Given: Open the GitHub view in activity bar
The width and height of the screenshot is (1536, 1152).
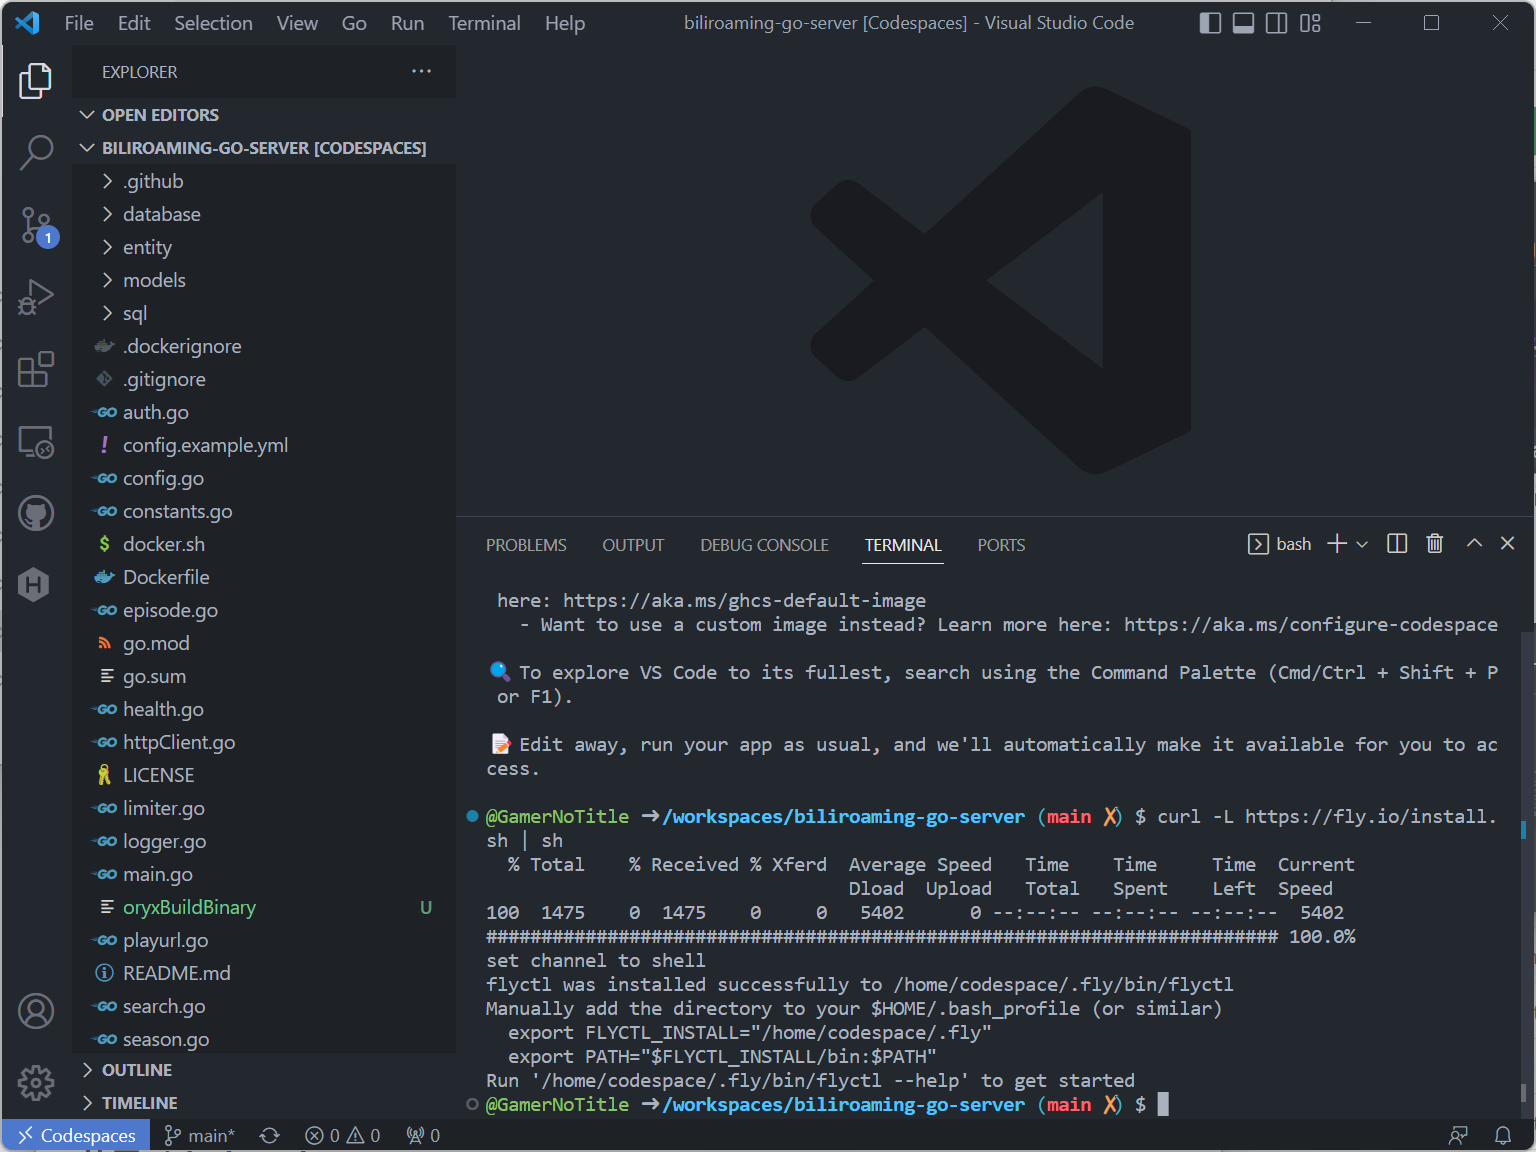Looking at the screenshot, I should tap(36, 513).
